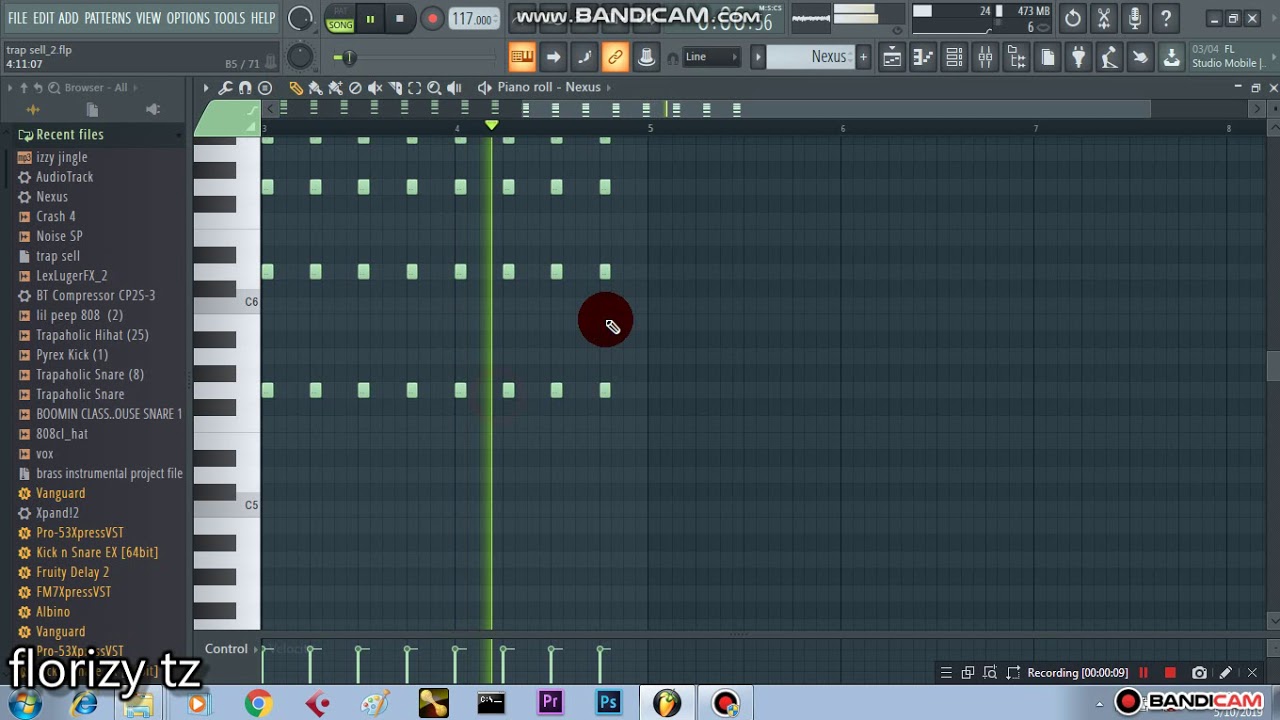Open the PATTERNS menu

107,18
